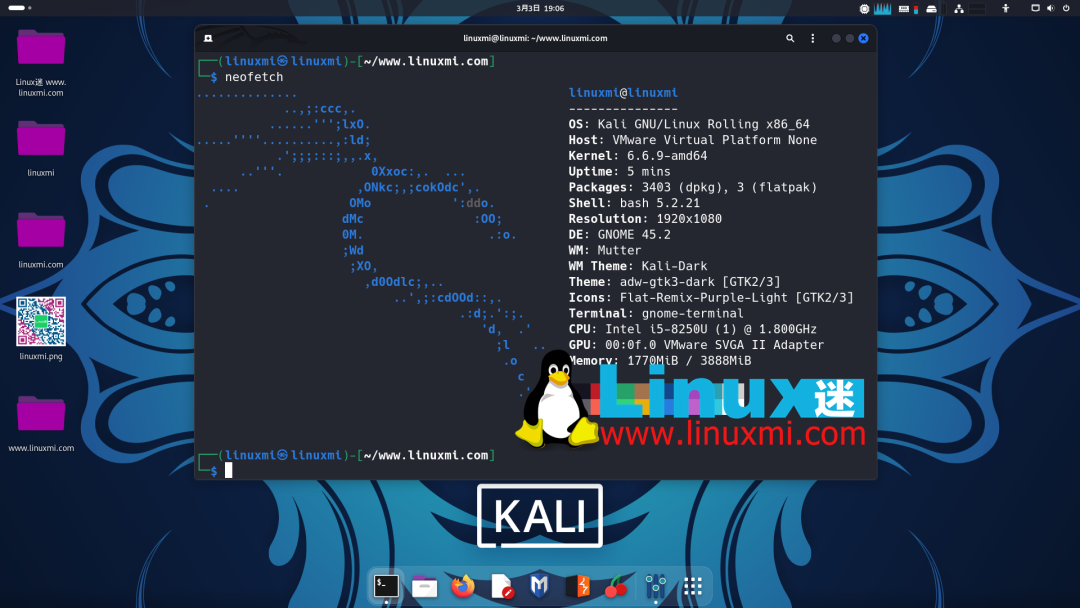Select the linuxmi desktop folder

point(41,149)
